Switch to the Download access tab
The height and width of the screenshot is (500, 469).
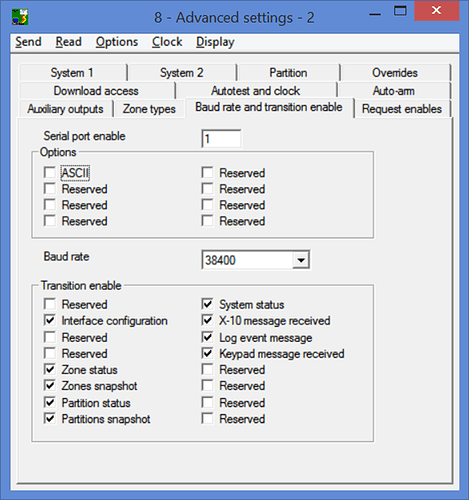[x=96, y=91]
